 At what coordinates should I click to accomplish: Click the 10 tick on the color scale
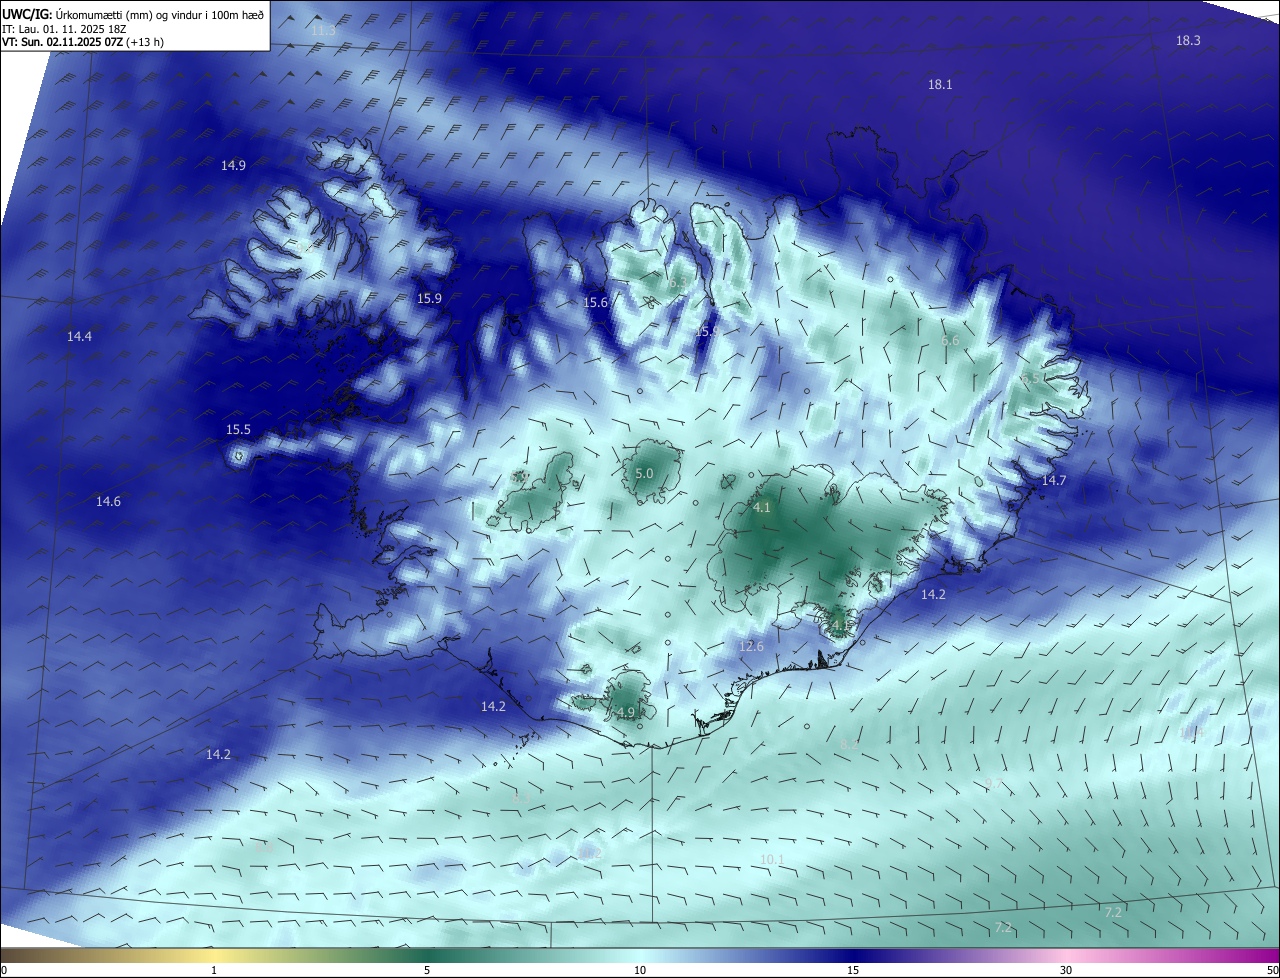(640, 970)
